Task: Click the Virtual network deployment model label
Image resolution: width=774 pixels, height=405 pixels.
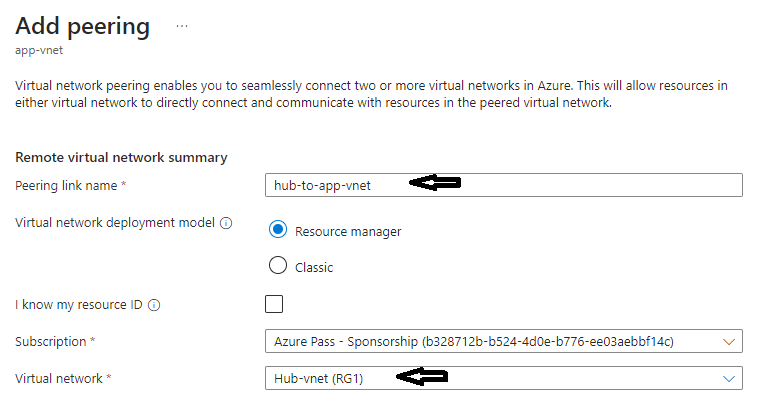Action: pos(115,223)
